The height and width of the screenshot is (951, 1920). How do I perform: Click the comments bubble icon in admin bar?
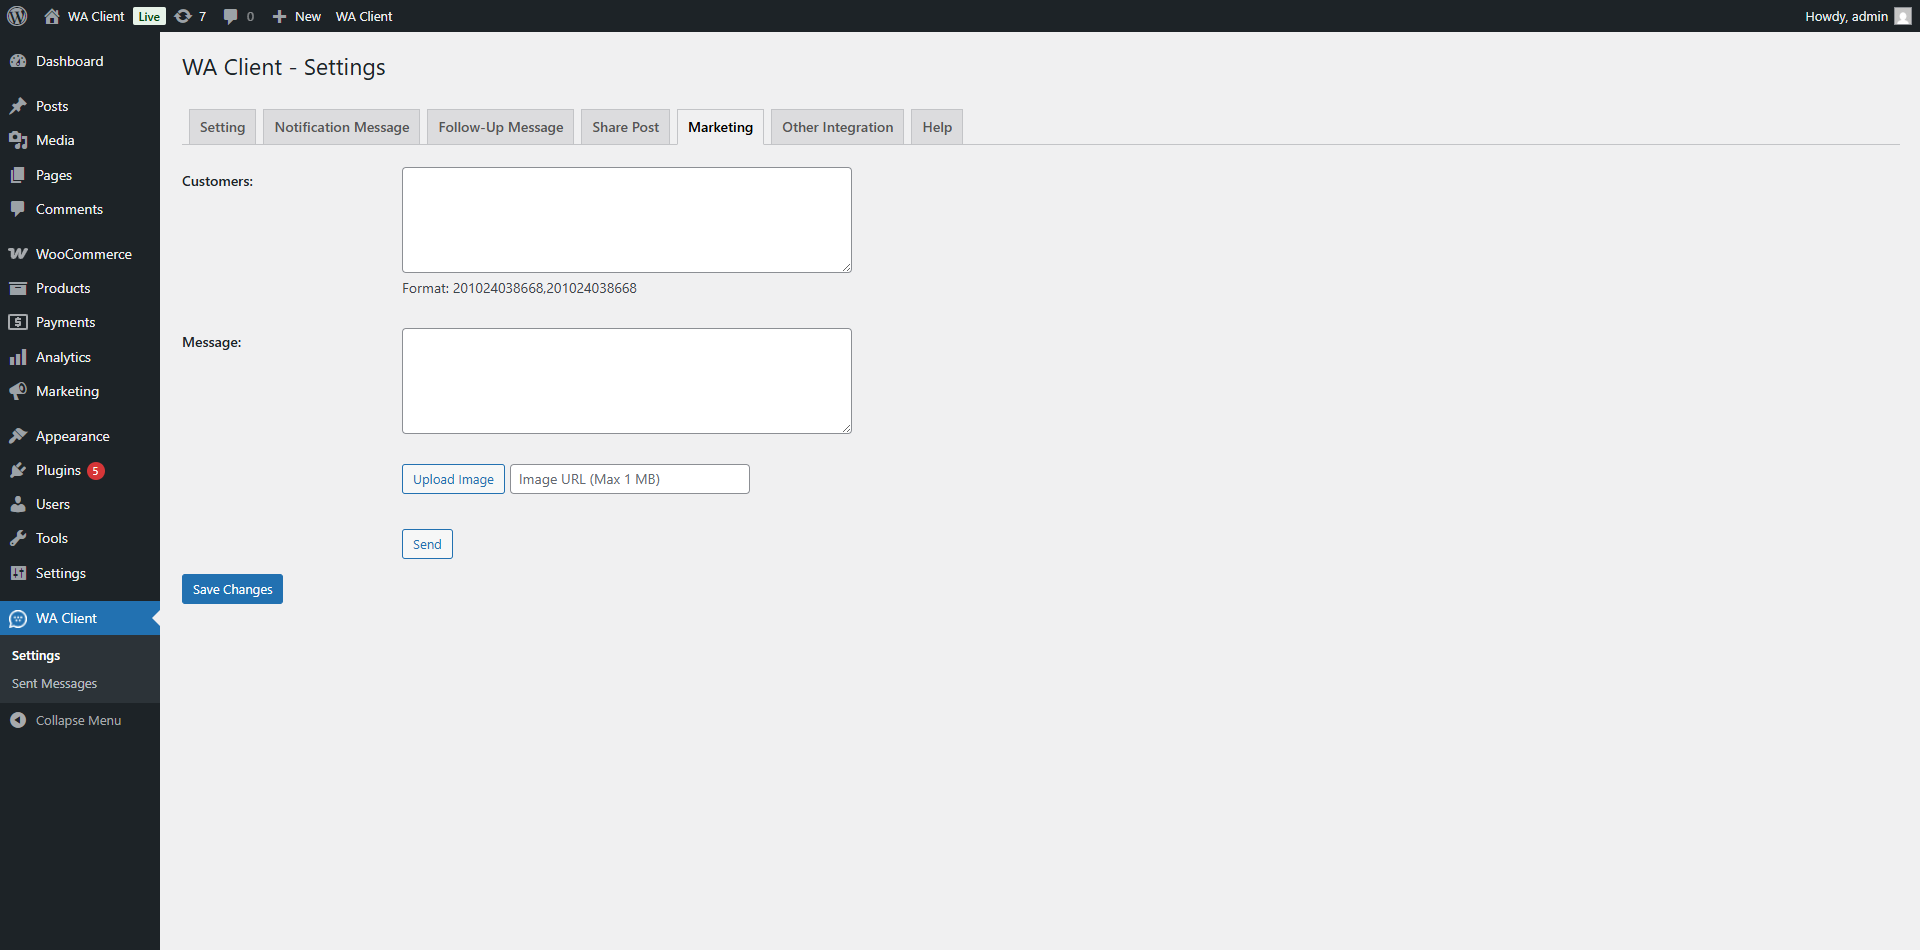231,16
